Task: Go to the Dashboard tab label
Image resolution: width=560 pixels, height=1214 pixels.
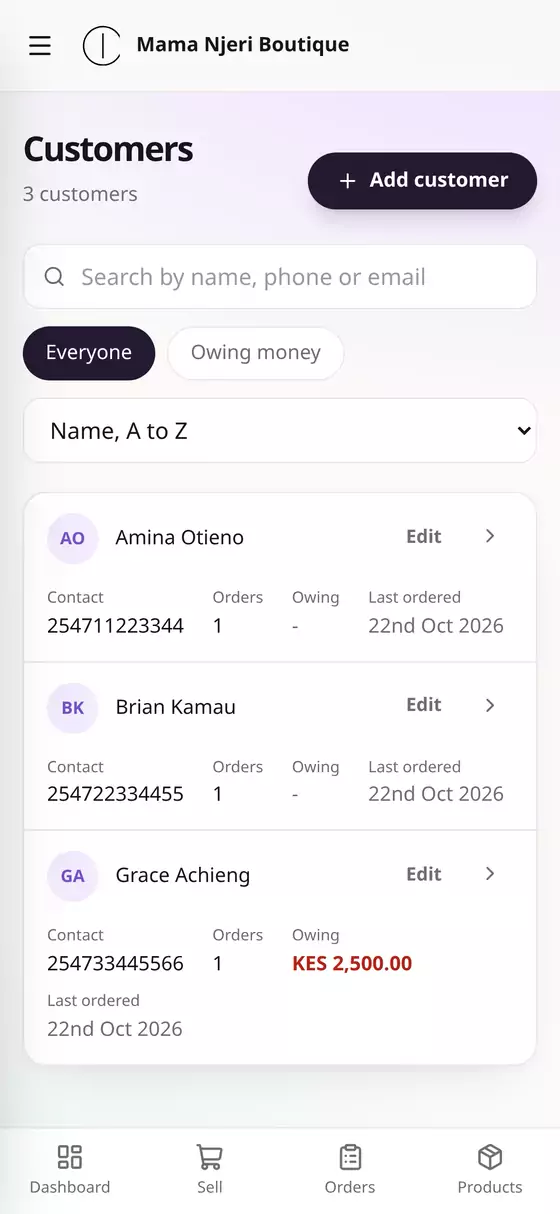Action: click(70, 1187)
